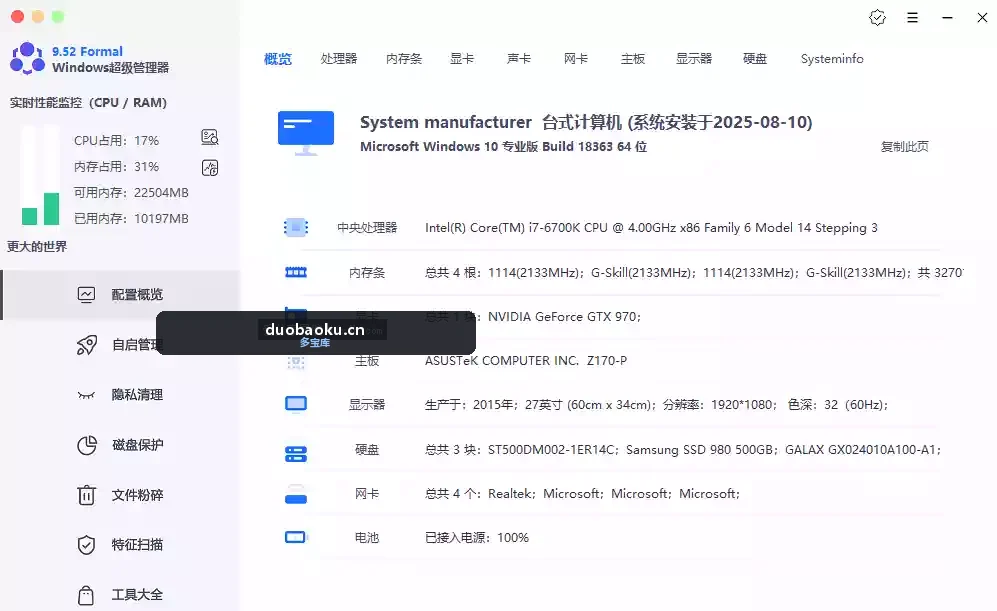Click the monitor details text 27英寸
The width and height of the screenshot is (997, 611).
[656, 404]
